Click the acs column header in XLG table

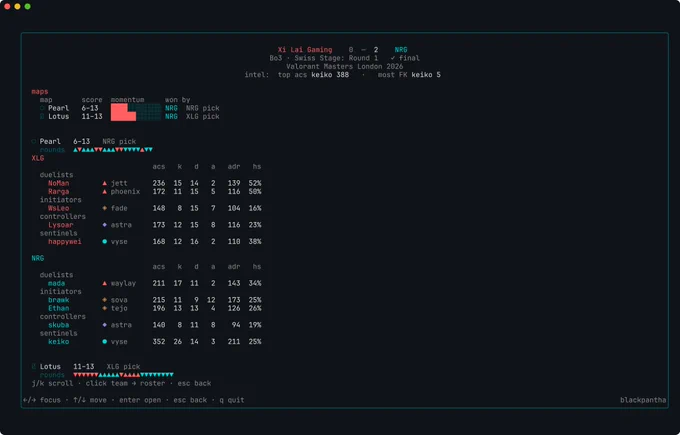(x=159, y=167)
